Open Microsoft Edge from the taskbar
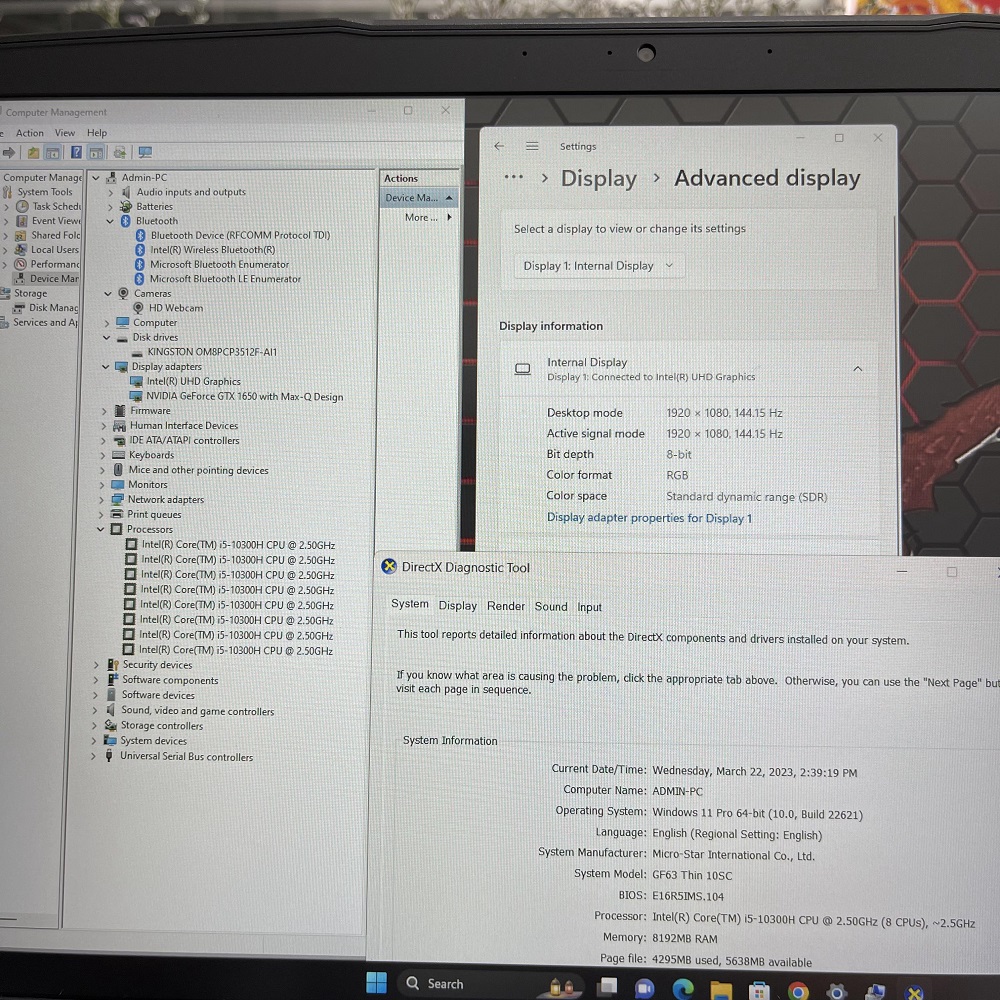Image resolution: width=1000 pixels, height=1000 pixels. click(683, 989)
